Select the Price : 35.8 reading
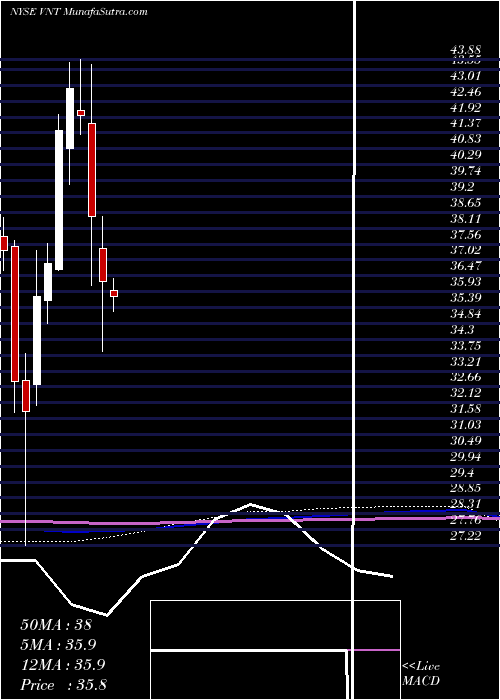 [63, 684]
